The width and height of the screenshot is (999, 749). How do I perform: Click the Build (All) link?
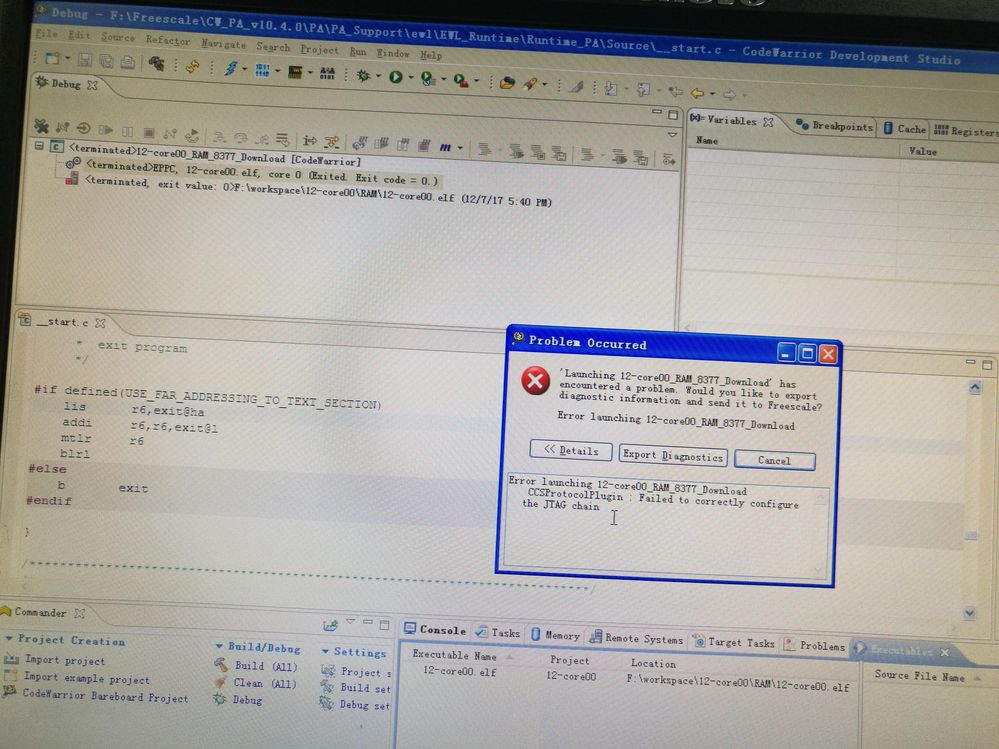click(266, 666)
